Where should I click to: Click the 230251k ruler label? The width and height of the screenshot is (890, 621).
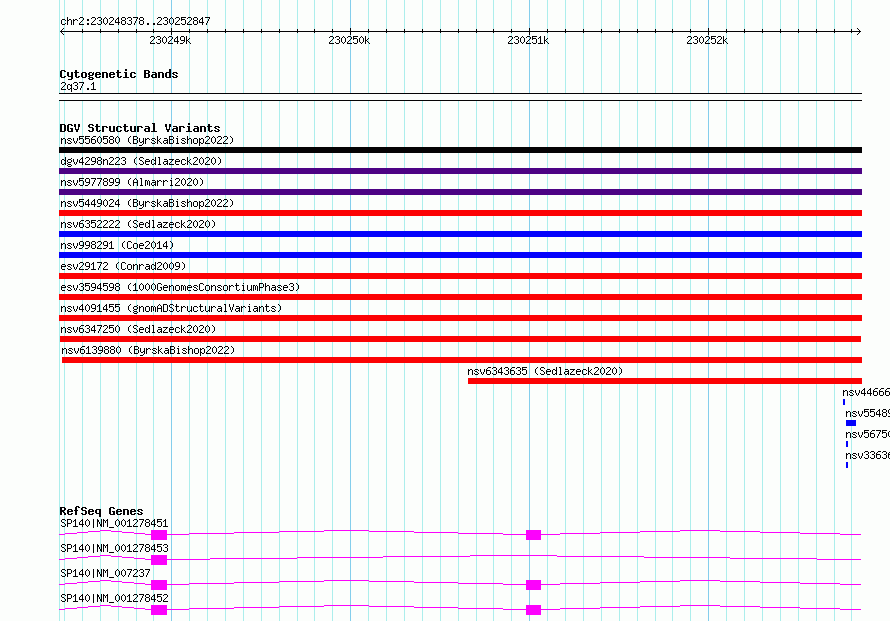[x=528, y=40]
